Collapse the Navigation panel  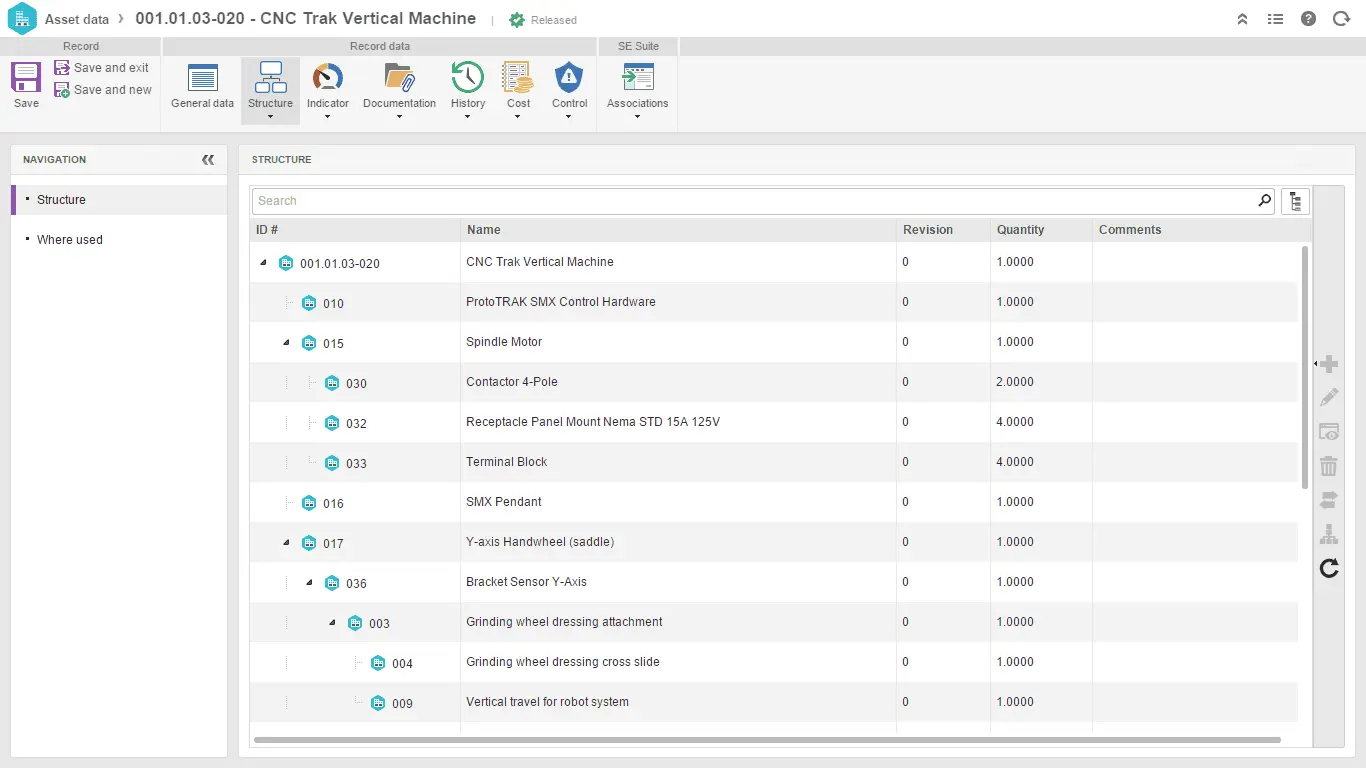[208, 160]
